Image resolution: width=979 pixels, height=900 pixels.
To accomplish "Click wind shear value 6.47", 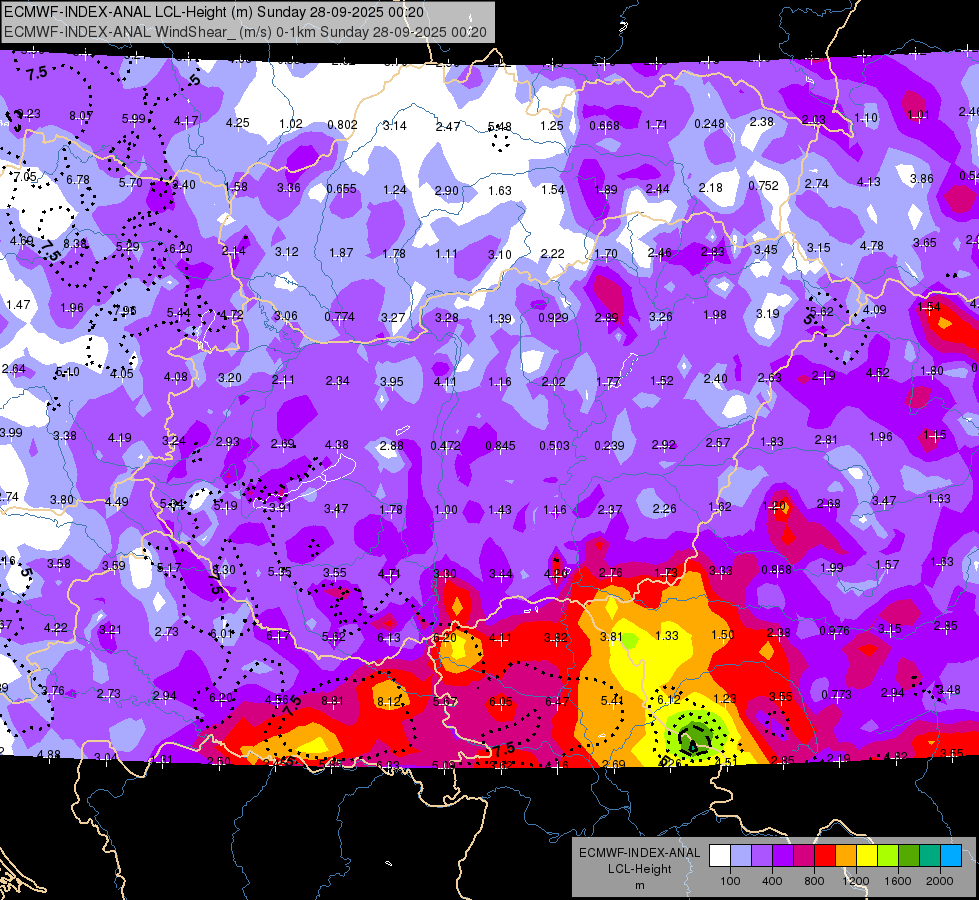I will pos(556,701).
